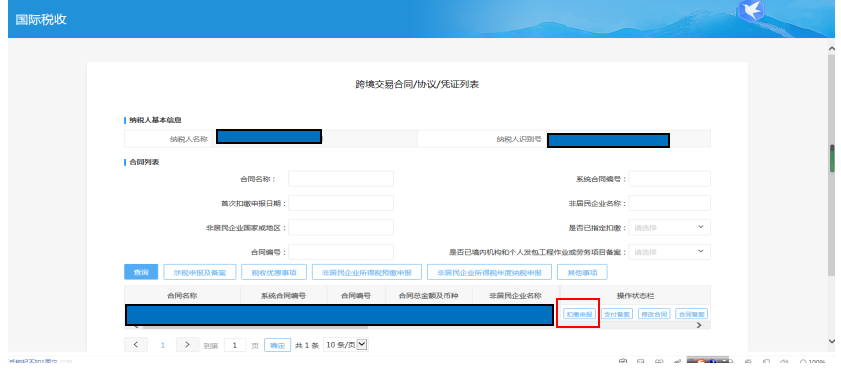Viewport: 841px width, 370px height.
Task: Click the table horizontal scroll right arrow
Action: point(699,325)
